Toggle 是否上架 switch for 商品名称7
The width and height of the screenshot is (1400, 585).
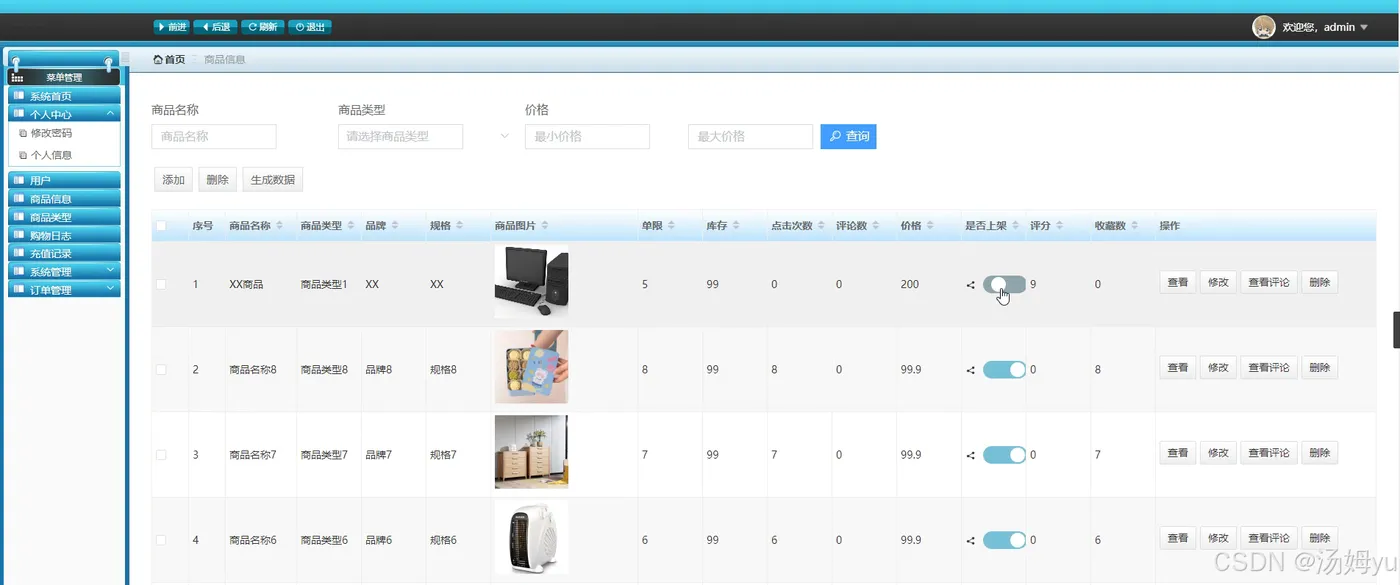(1004, 454)
